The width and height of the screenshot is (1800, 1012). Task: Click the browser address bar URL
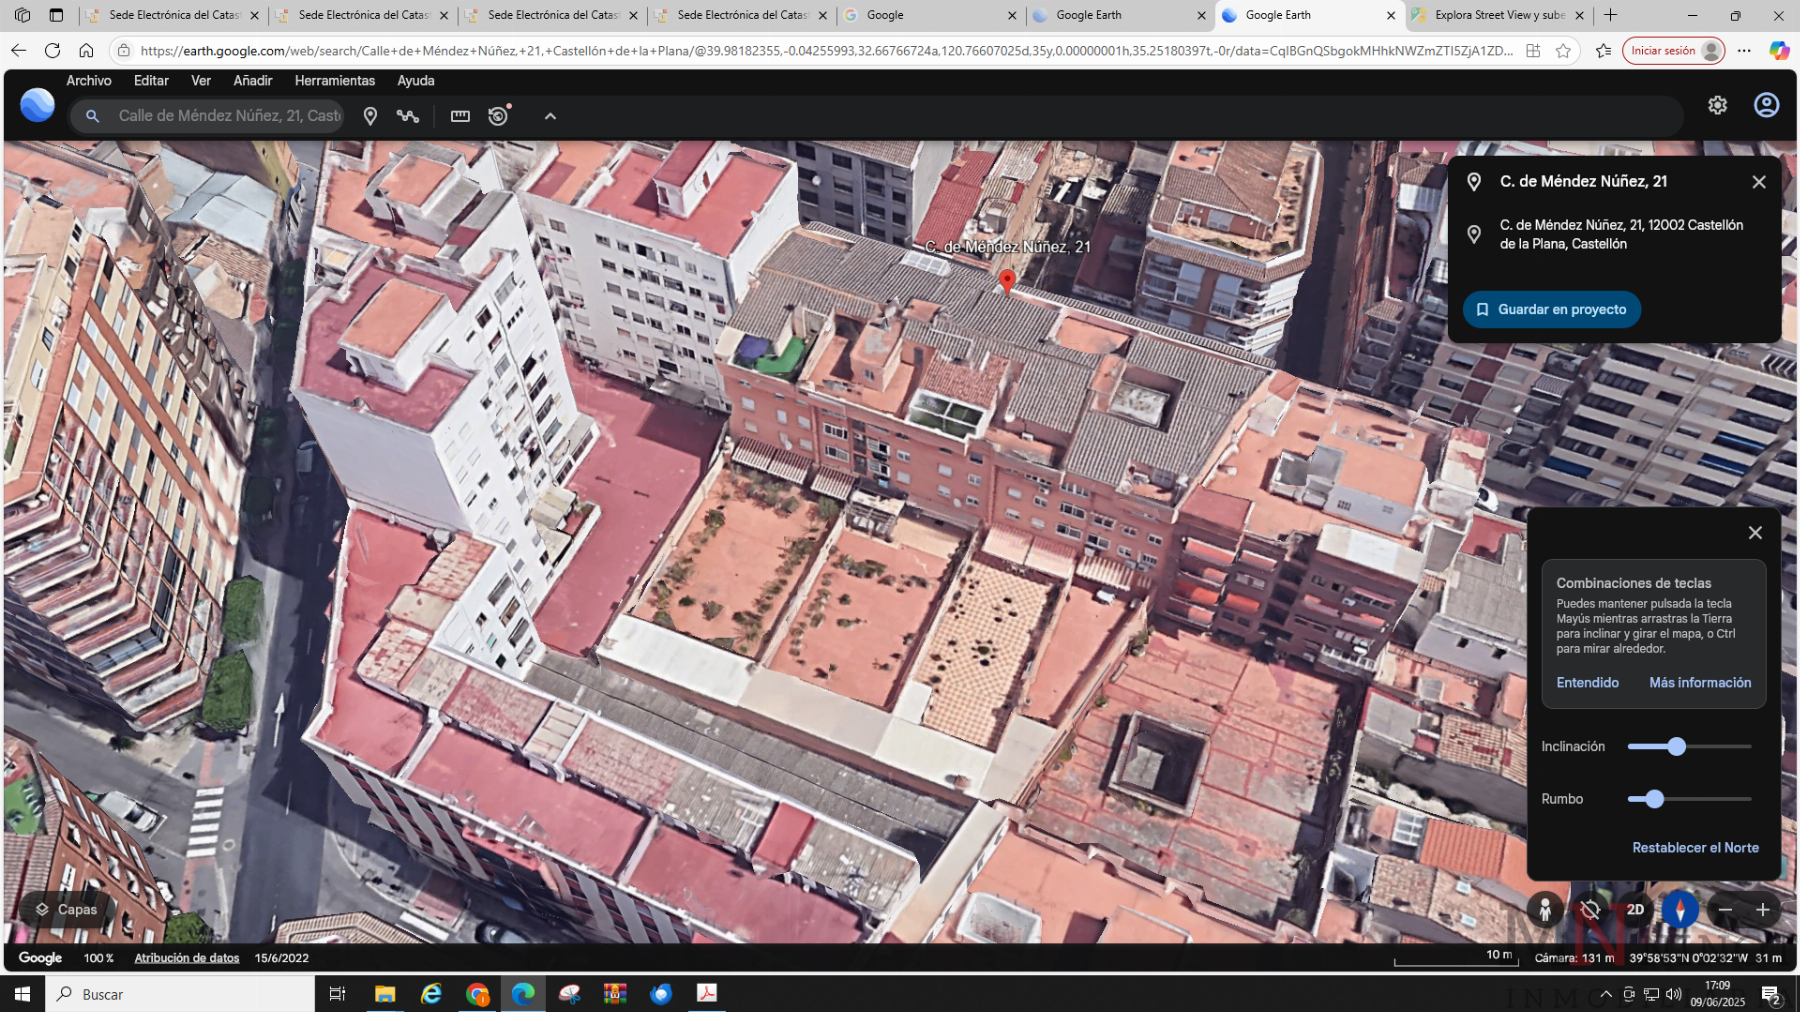(x=826, y=51)
